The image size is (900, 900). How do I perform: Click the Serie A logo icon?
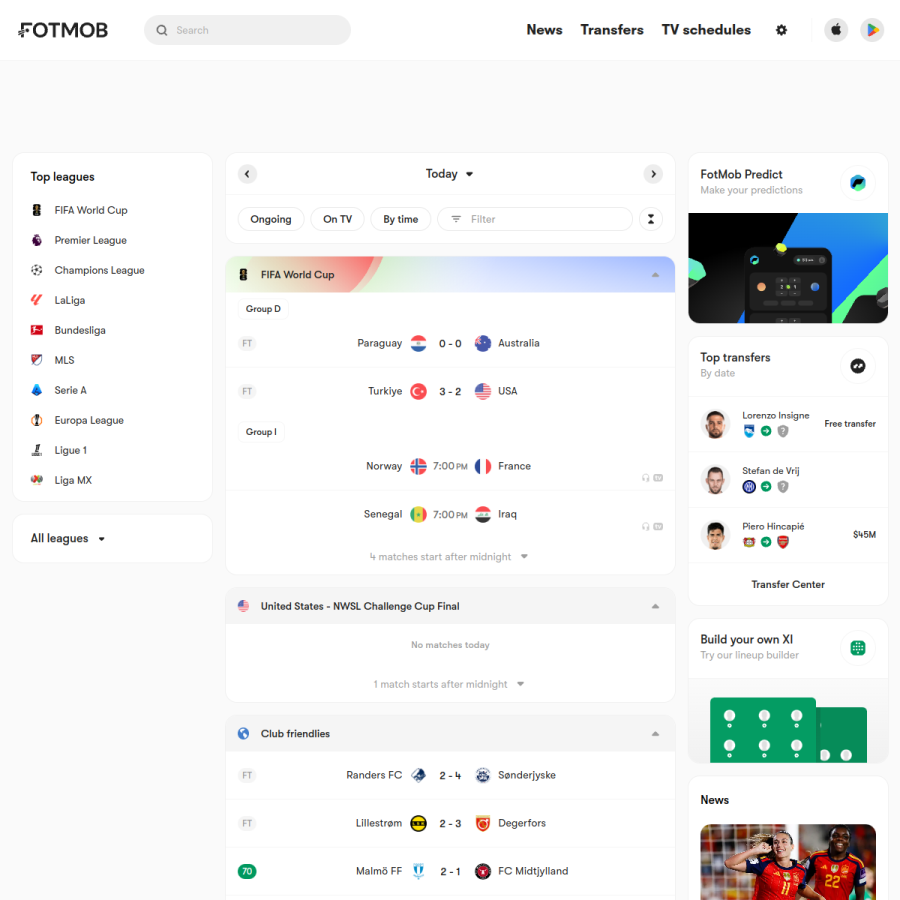coord(37,390)
